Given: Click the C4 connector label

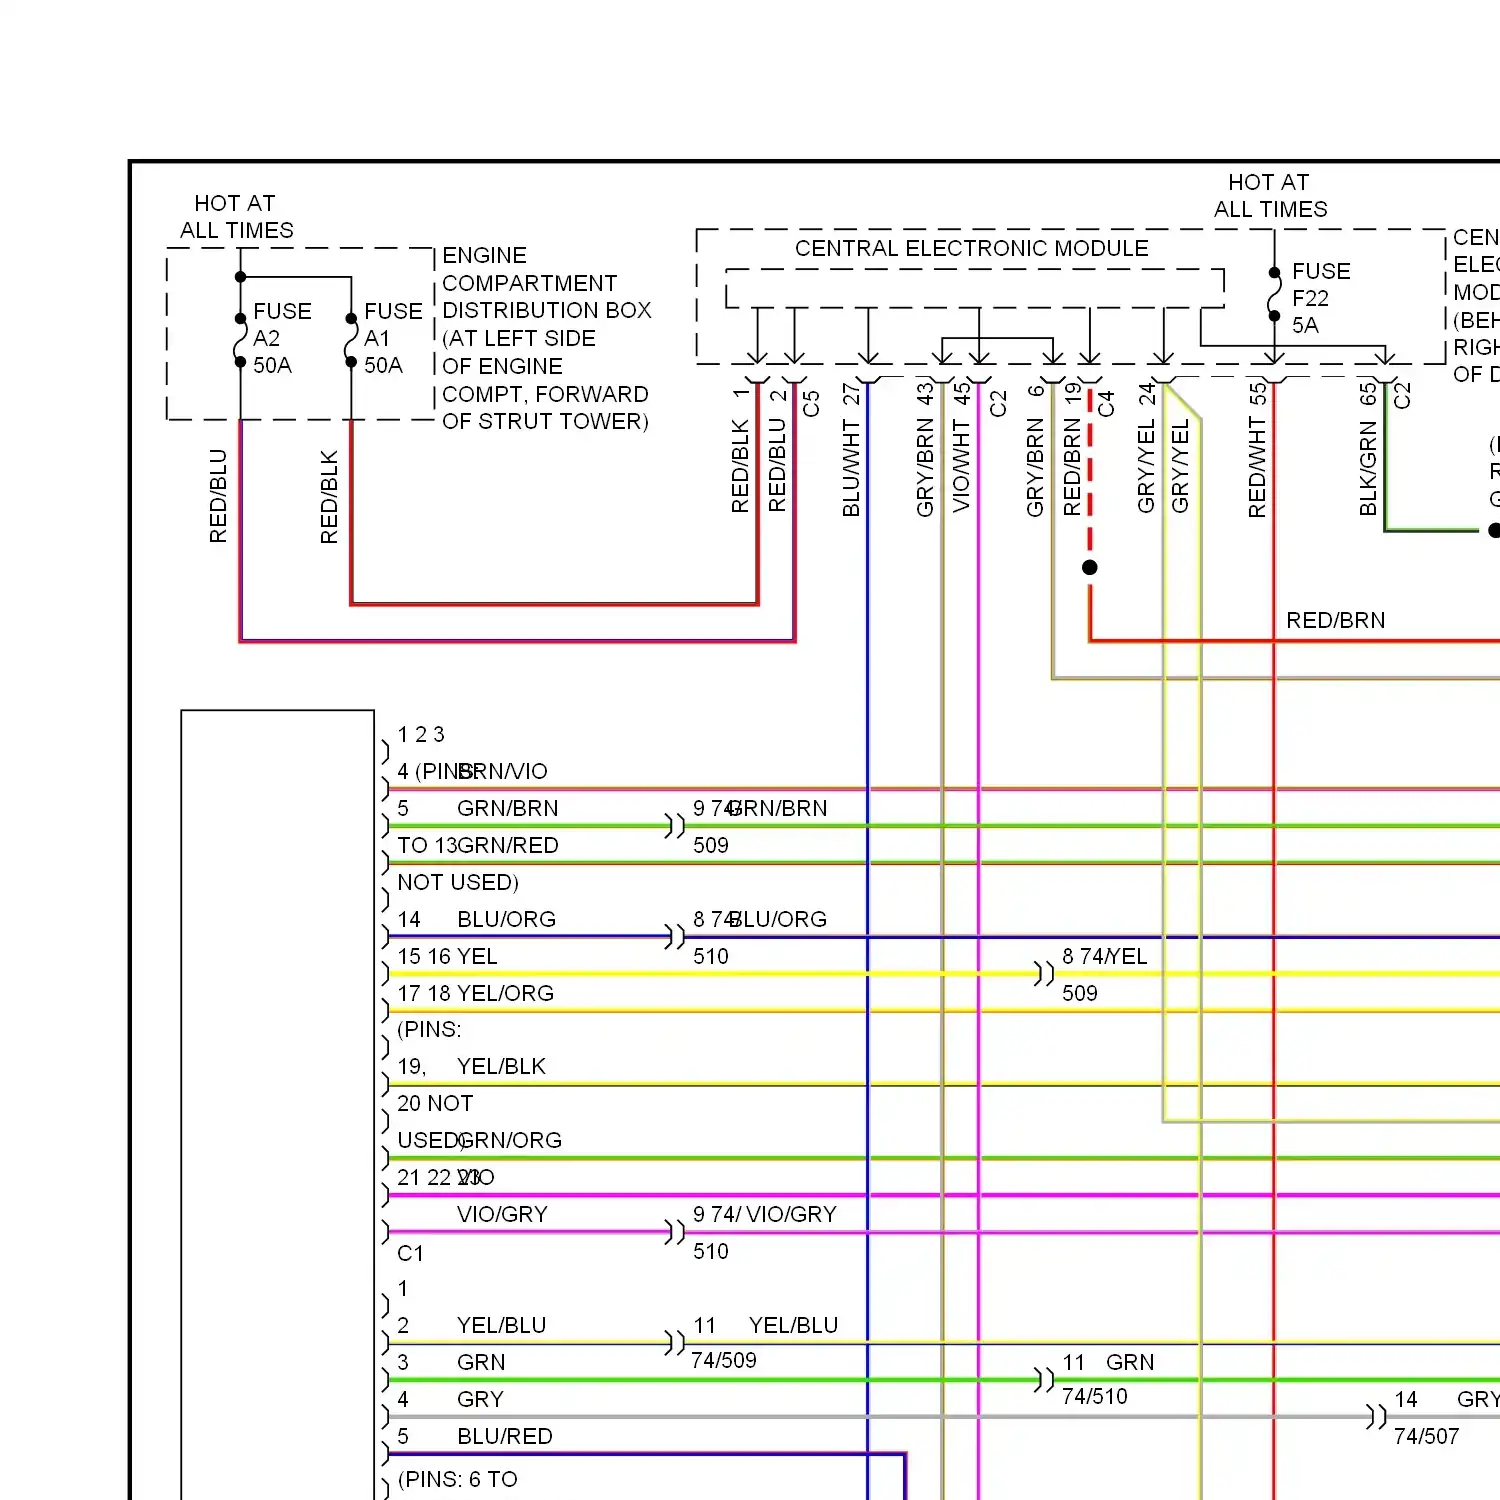Looking at the screenshot, I should tap(1106, 404).
